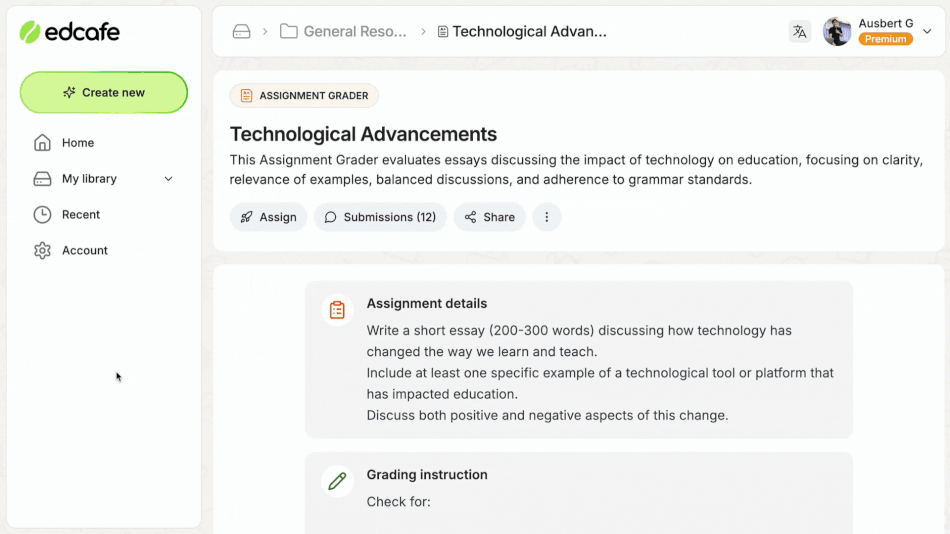Open Account settings in sidebar

84,251
